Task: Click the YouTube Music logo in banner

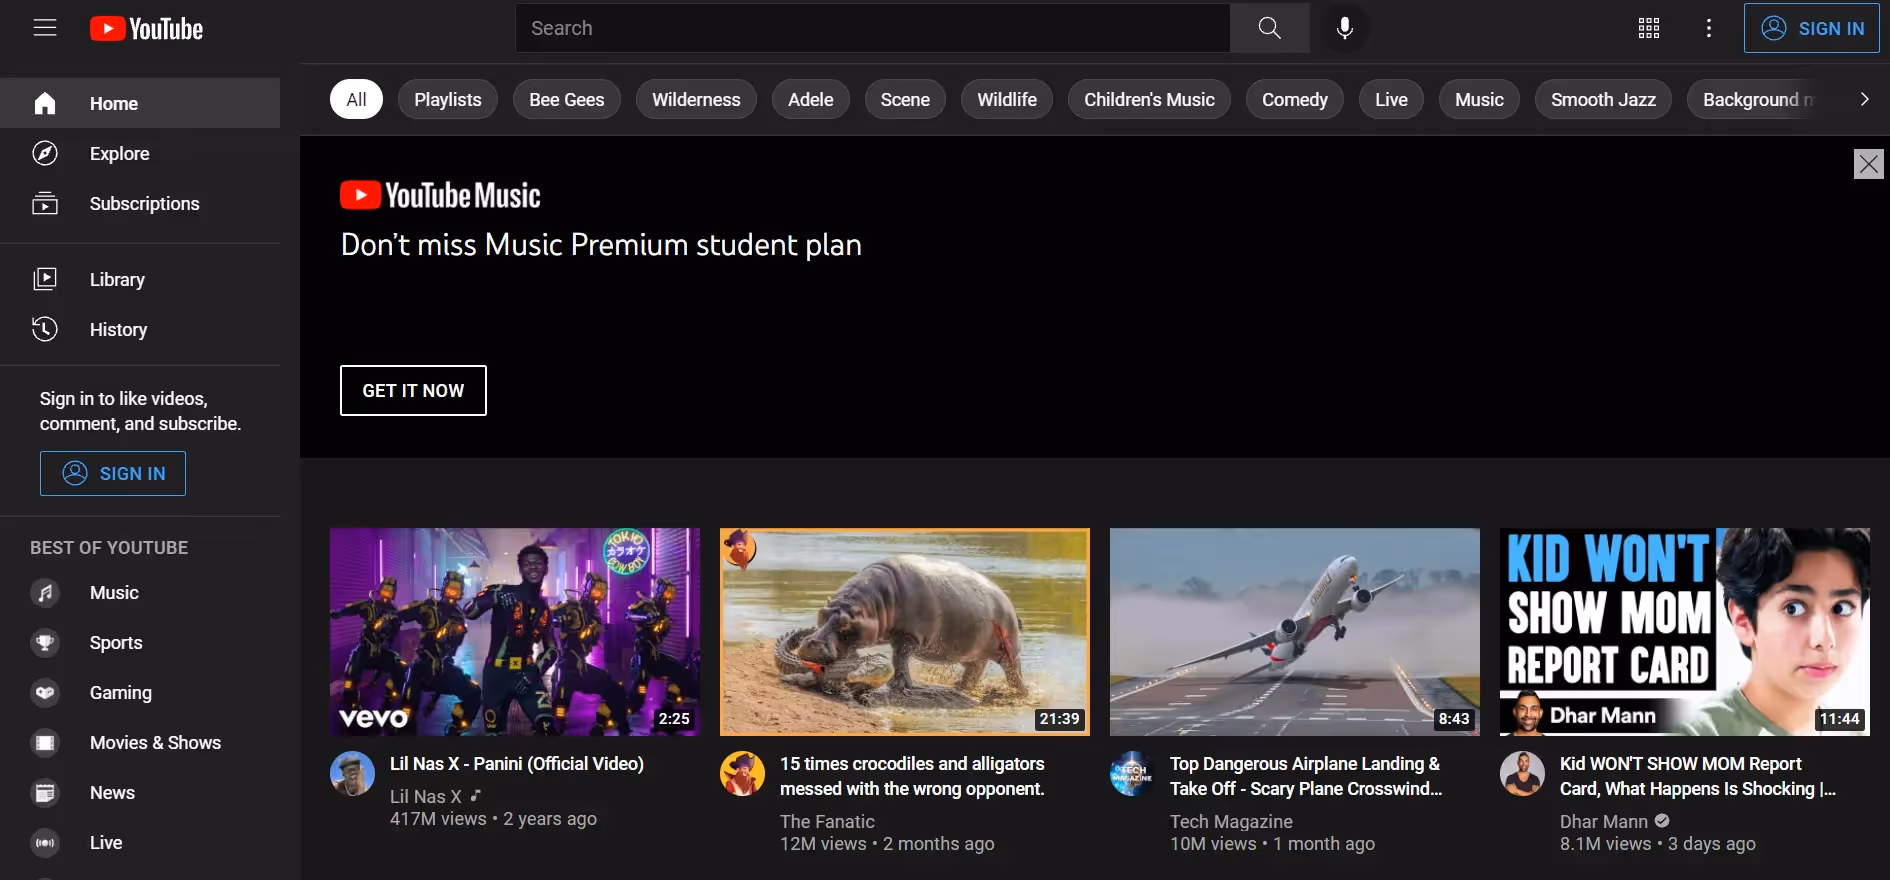Action: [440, 195]
